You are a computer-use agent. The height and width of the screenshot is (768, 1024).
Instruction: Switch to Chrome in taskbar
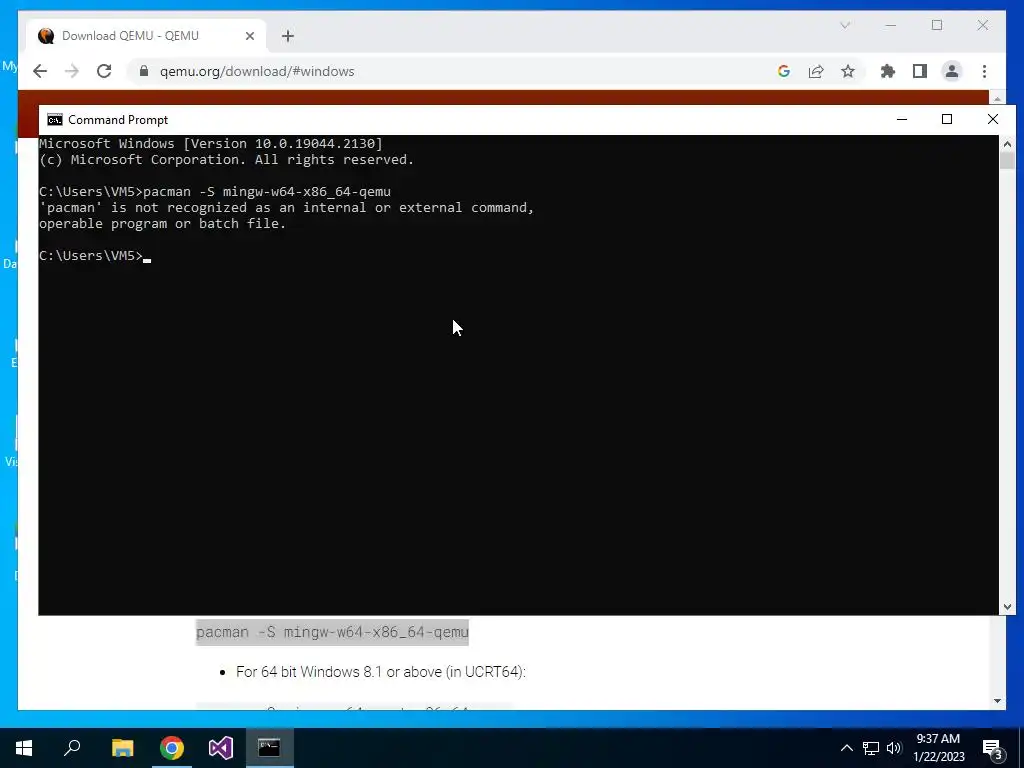pos(172,748)
